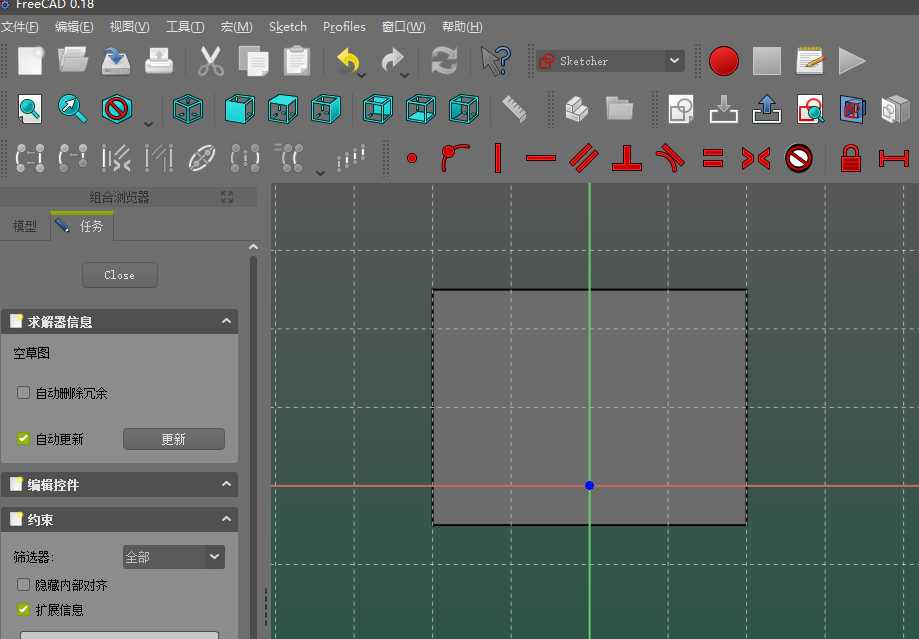
Task: Open 帮助 menu
Action: click(462, 27)
